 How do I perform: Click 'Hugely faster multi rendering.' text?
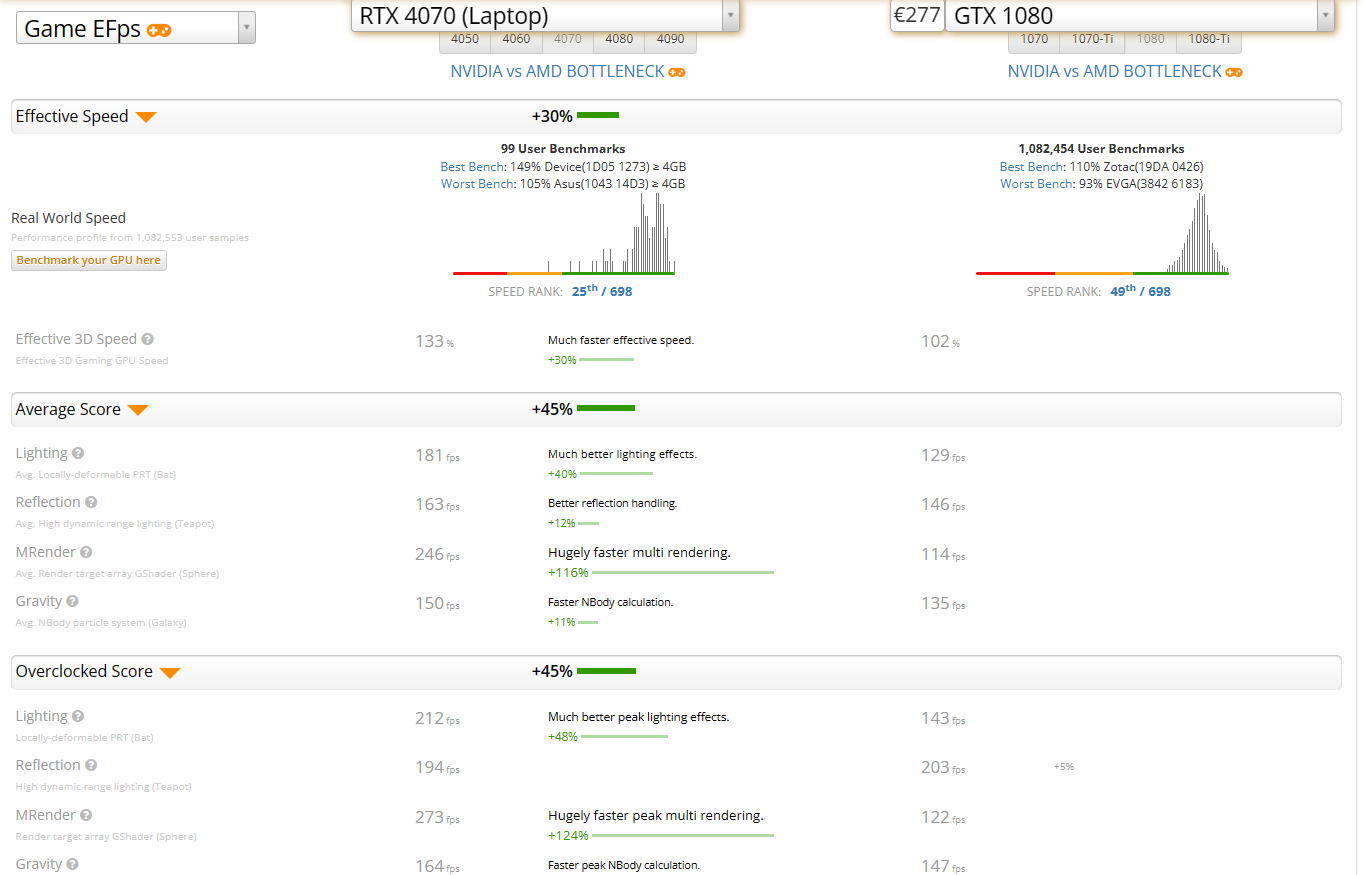click(x=639, y=552)
